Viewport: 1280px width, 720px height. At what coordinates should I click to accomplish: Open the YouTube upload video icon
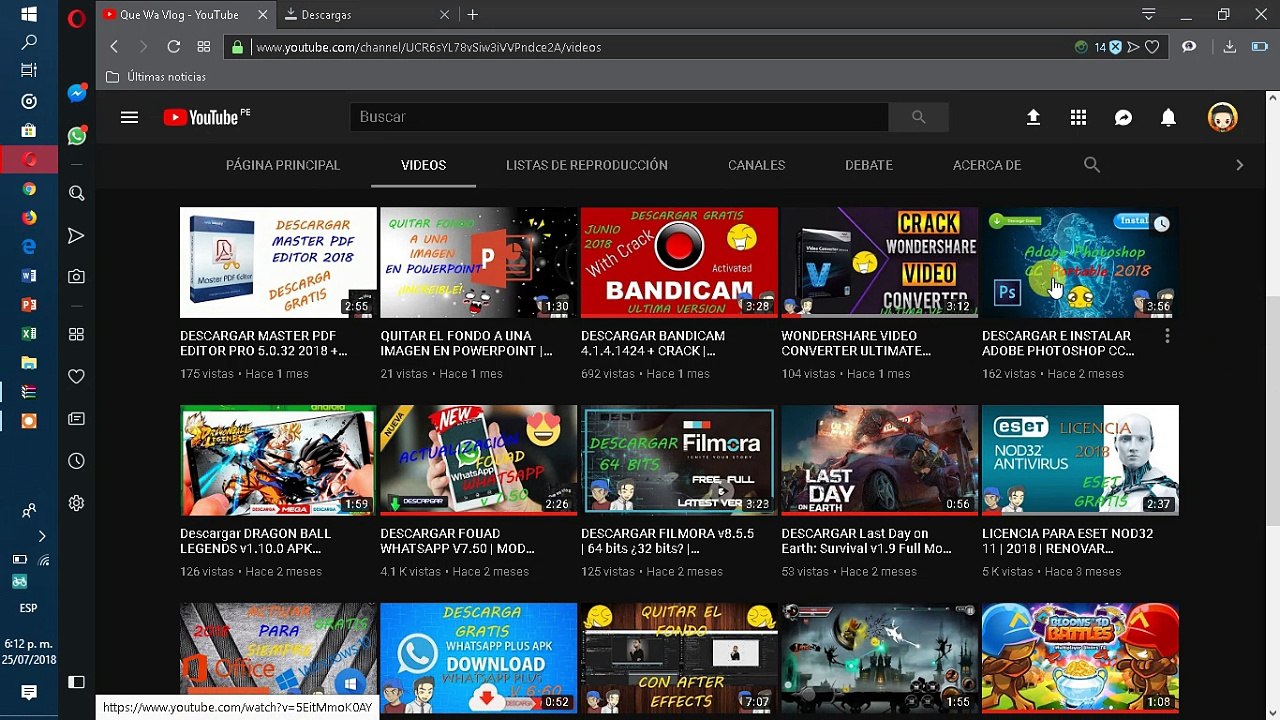1033,117
